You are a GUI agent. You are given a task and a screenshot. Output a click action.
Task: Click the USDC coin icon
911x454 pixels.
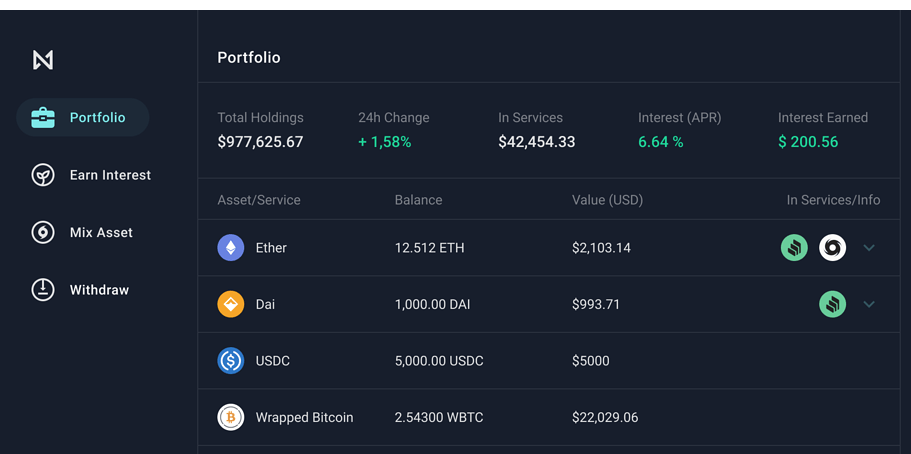[x=231, y=360]
